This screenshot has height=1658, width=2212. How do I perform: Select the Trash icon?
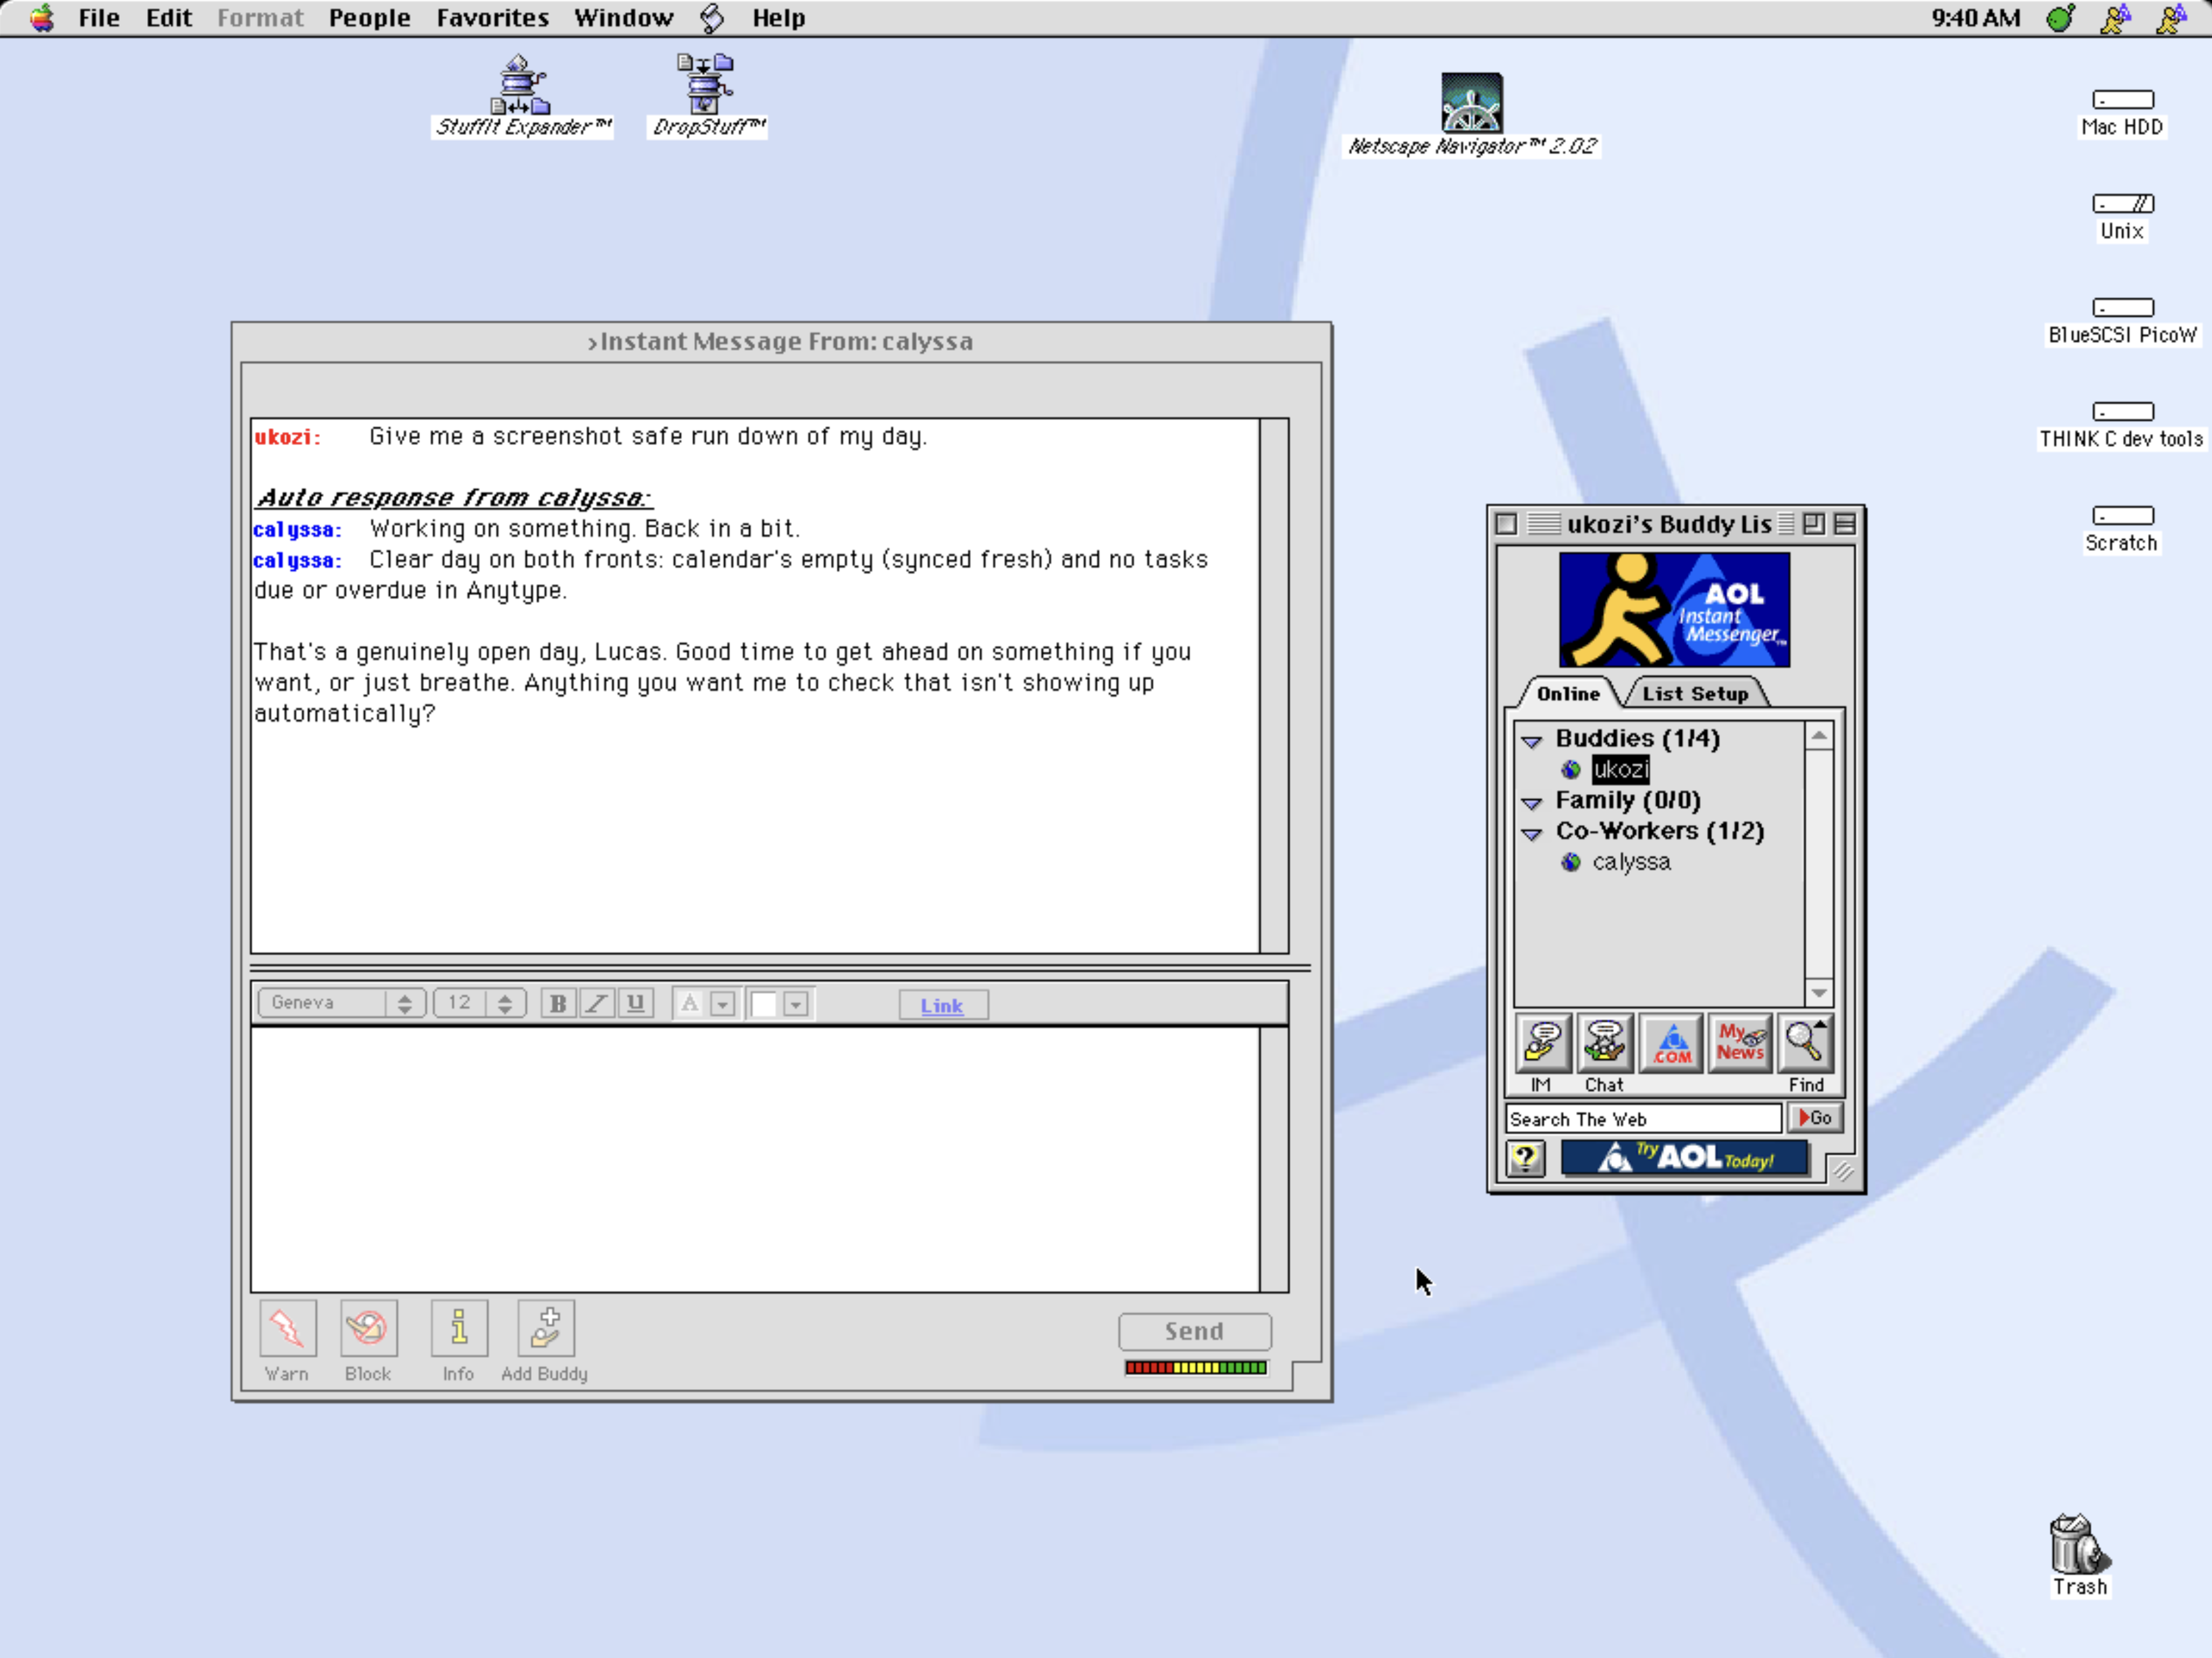tap(2079, 1543)
